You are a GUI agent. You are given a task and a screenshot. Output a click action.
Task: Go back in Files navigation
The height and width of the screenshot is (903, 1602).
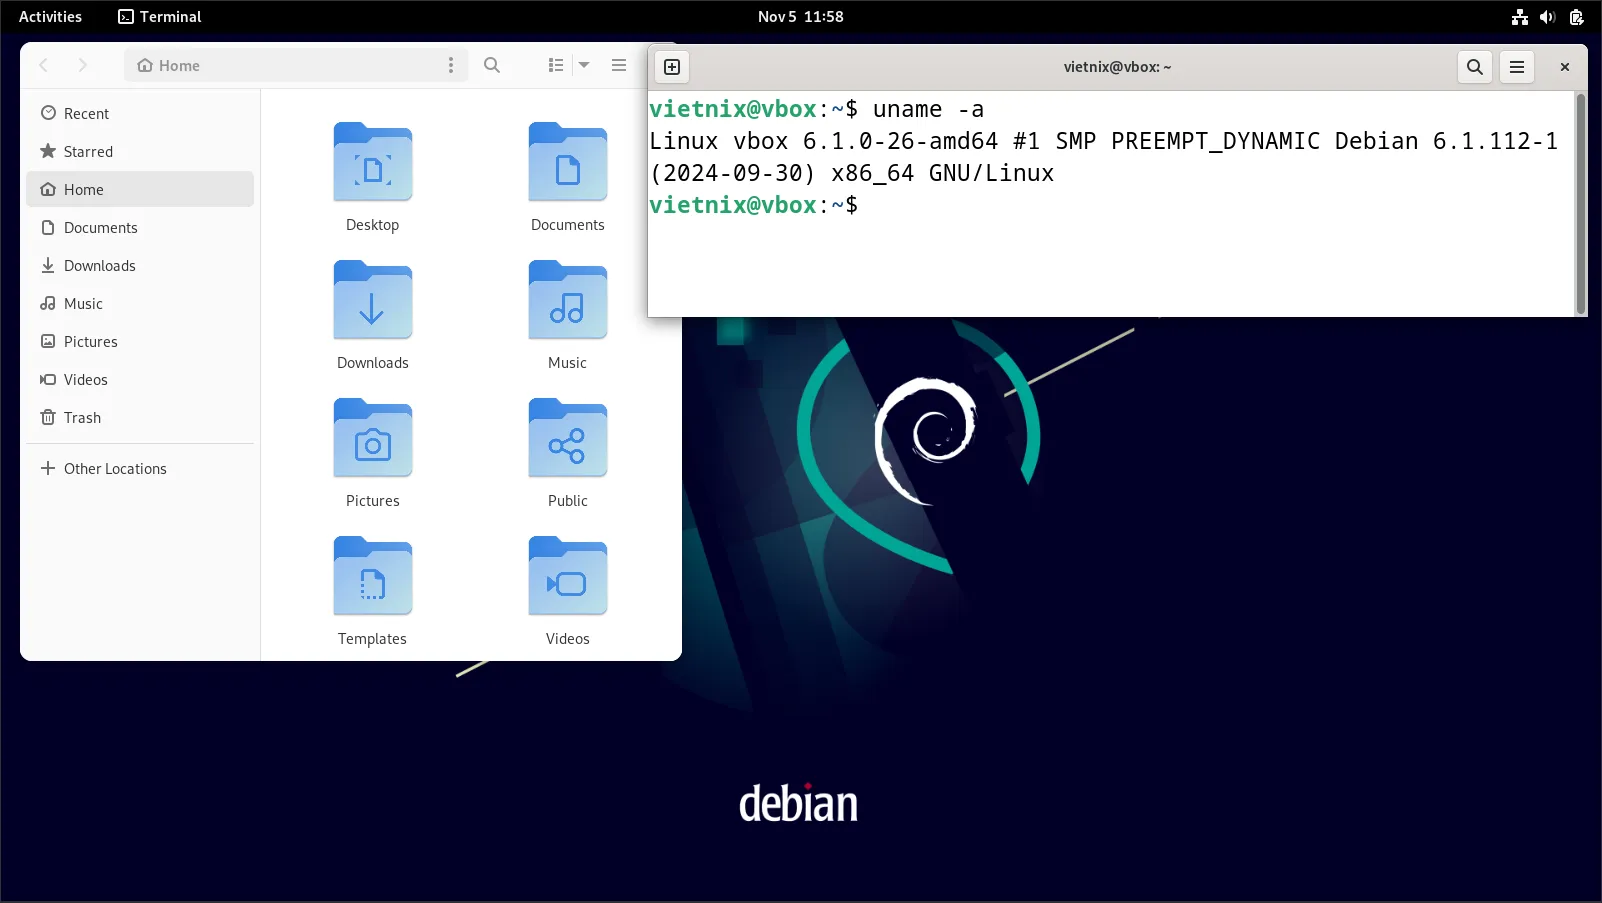point(44,65)
